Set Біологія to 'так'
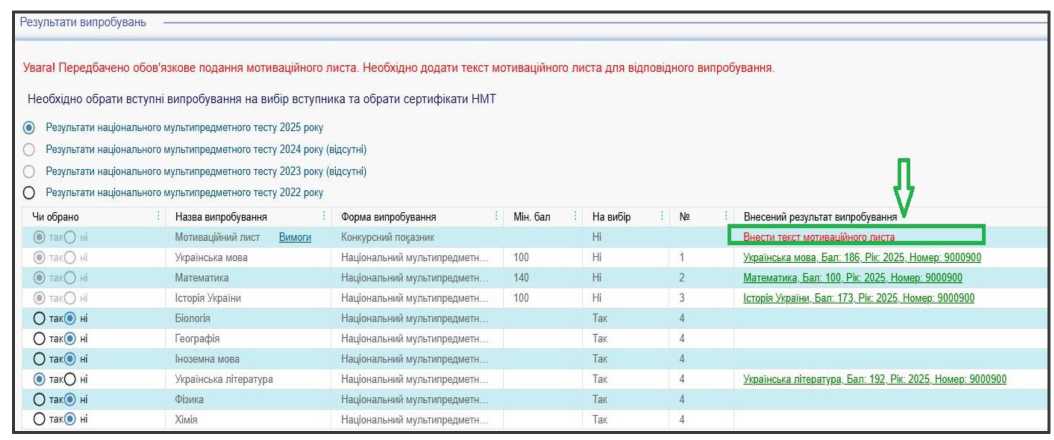This screenshot has height=440, width=1054. click(x=40, y=318)
